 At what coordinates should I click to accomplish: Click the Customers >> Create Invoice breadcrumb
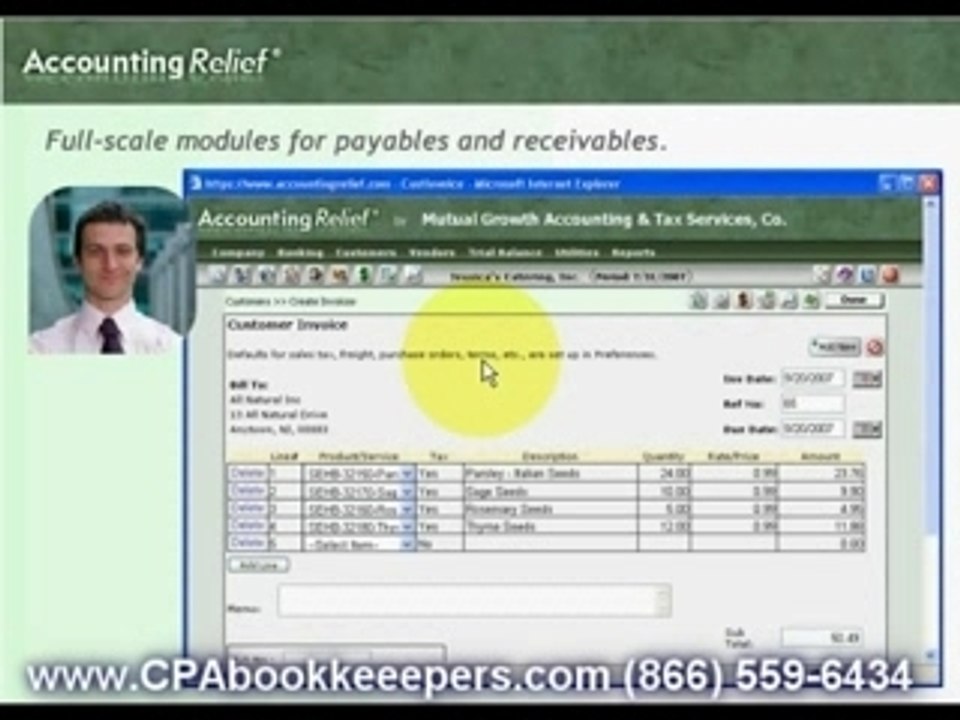pos(290,301)
